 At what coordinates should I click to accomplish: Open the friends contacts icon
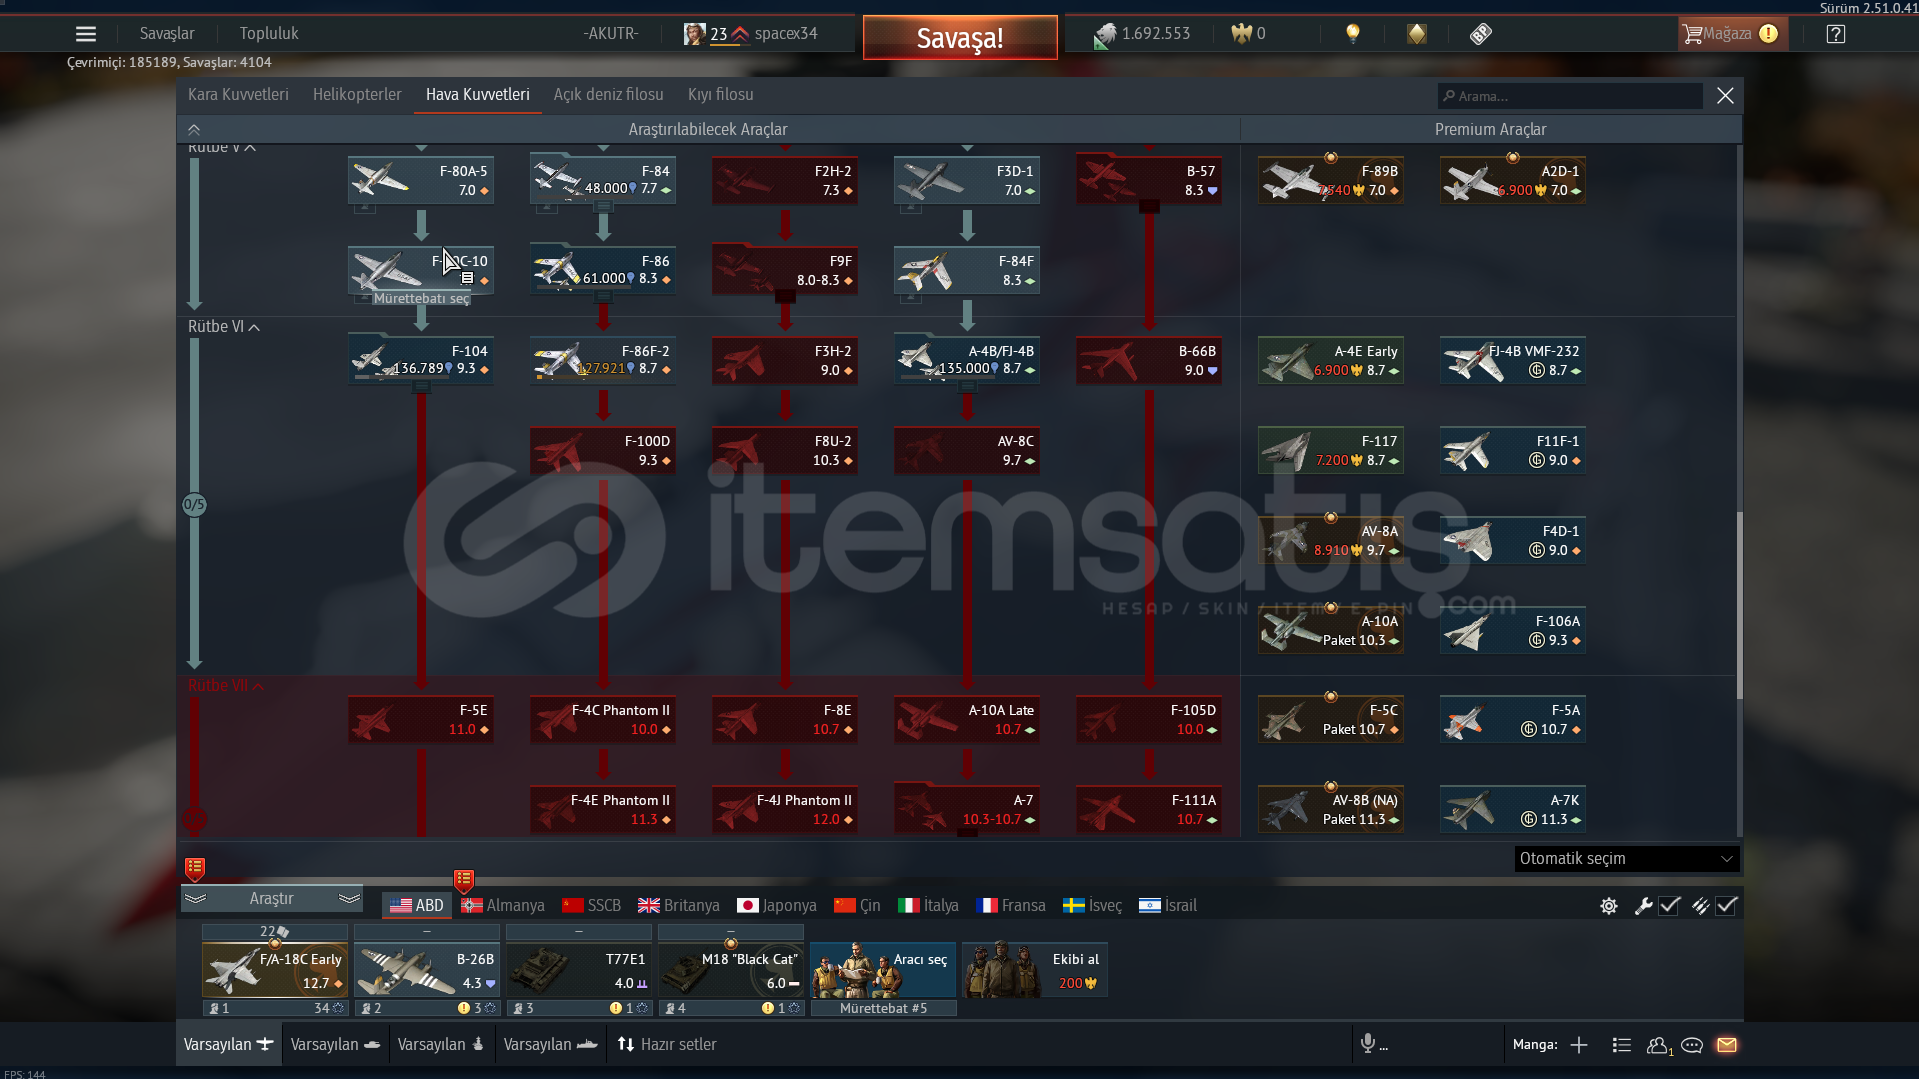pos(1658,1045)
